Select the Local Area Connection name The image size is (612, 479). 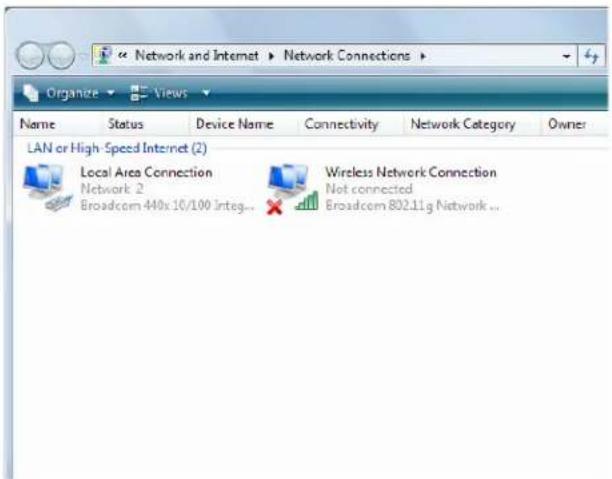pyautogui.click(x=146, y=172)
